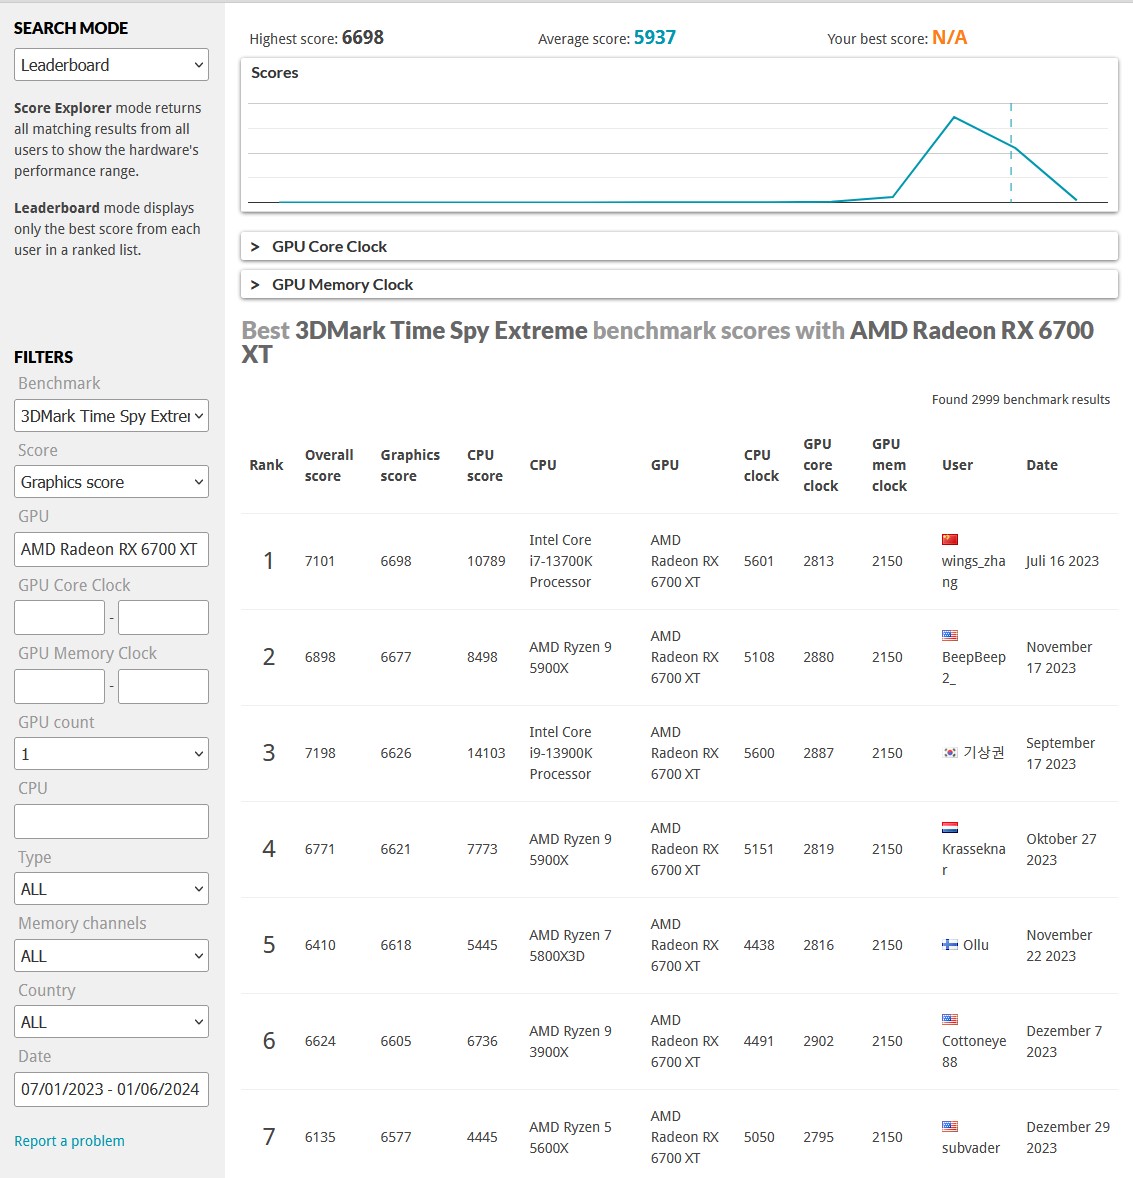This screenshot has width=1133, height=1178.
Task: Click the GPU mem clock column header
Action: (x=889, y=465)
